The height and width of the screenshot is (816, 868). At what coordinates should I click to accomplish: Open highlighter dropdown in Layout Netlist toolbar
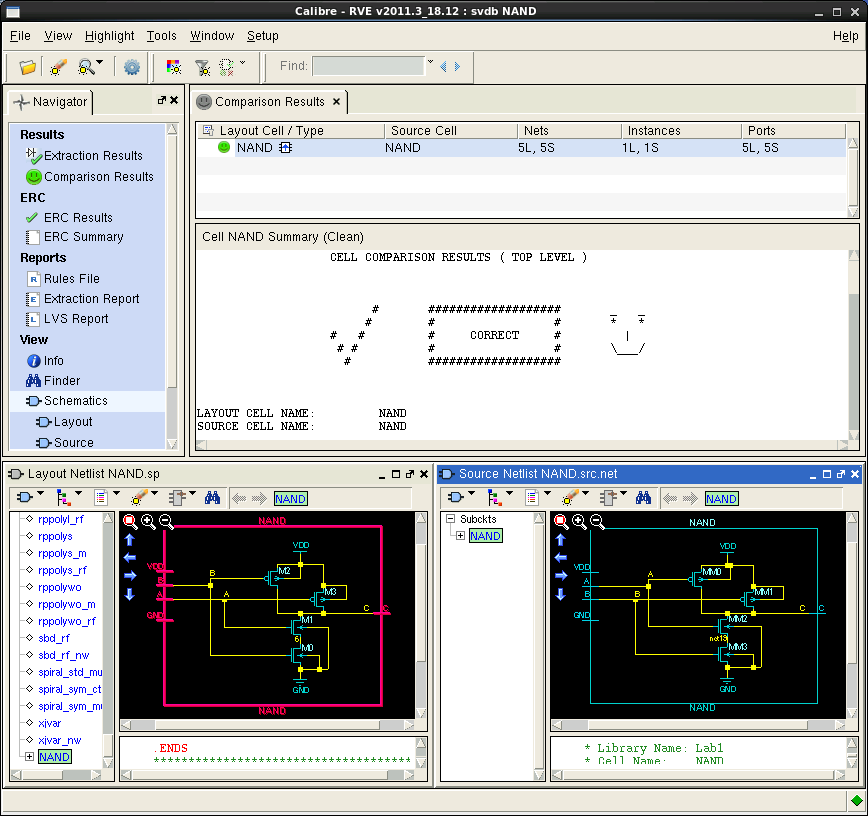click(154, 493)
